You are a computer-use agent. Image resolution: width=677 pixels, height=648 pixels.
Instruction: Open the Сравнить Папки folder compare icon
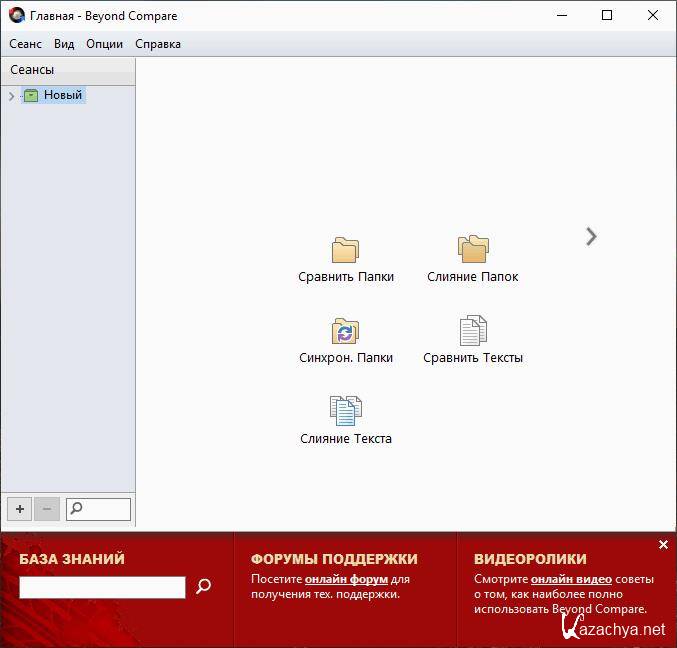coord(345,250)
